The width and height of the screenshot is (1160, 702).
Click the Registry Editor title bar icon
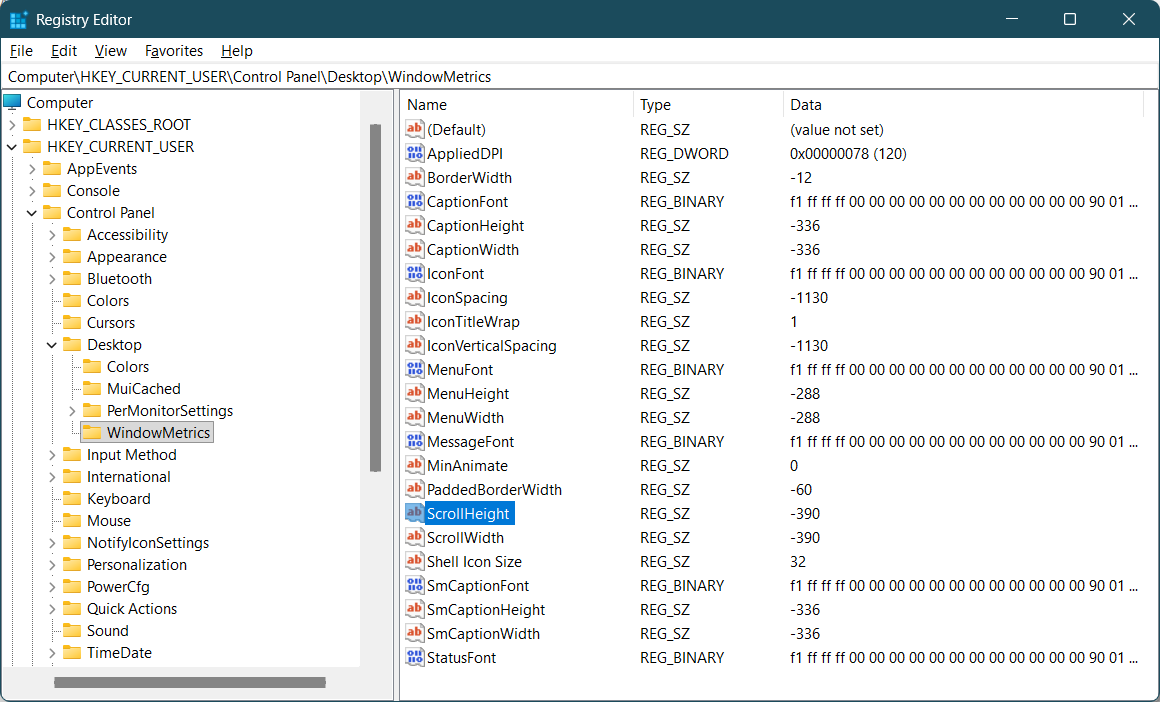pyautogui.click(x=18, y=20)
